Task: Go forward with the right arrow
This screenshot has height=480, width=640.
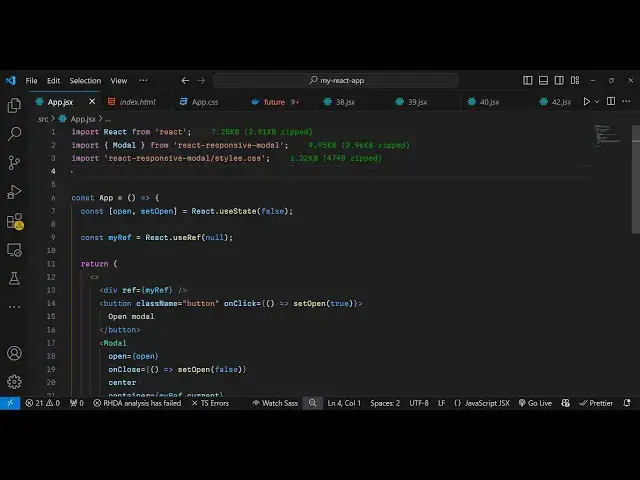Action: pyautogui.click(x=201, y=80)
